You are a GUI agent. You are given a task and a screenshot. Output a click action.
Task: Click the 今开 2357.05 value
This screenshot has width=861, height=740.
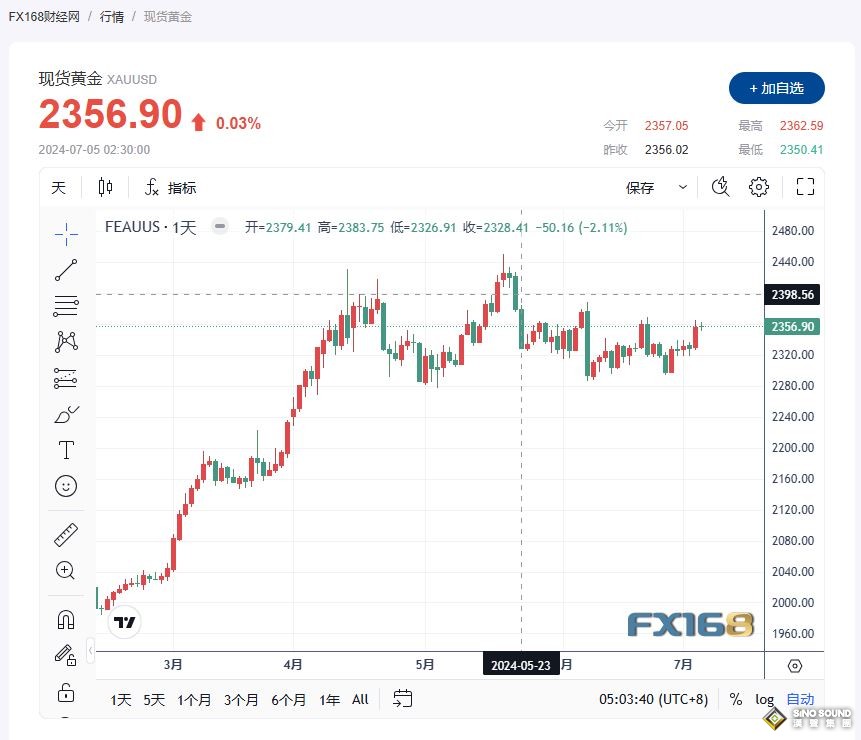click(x=666, y=126)
